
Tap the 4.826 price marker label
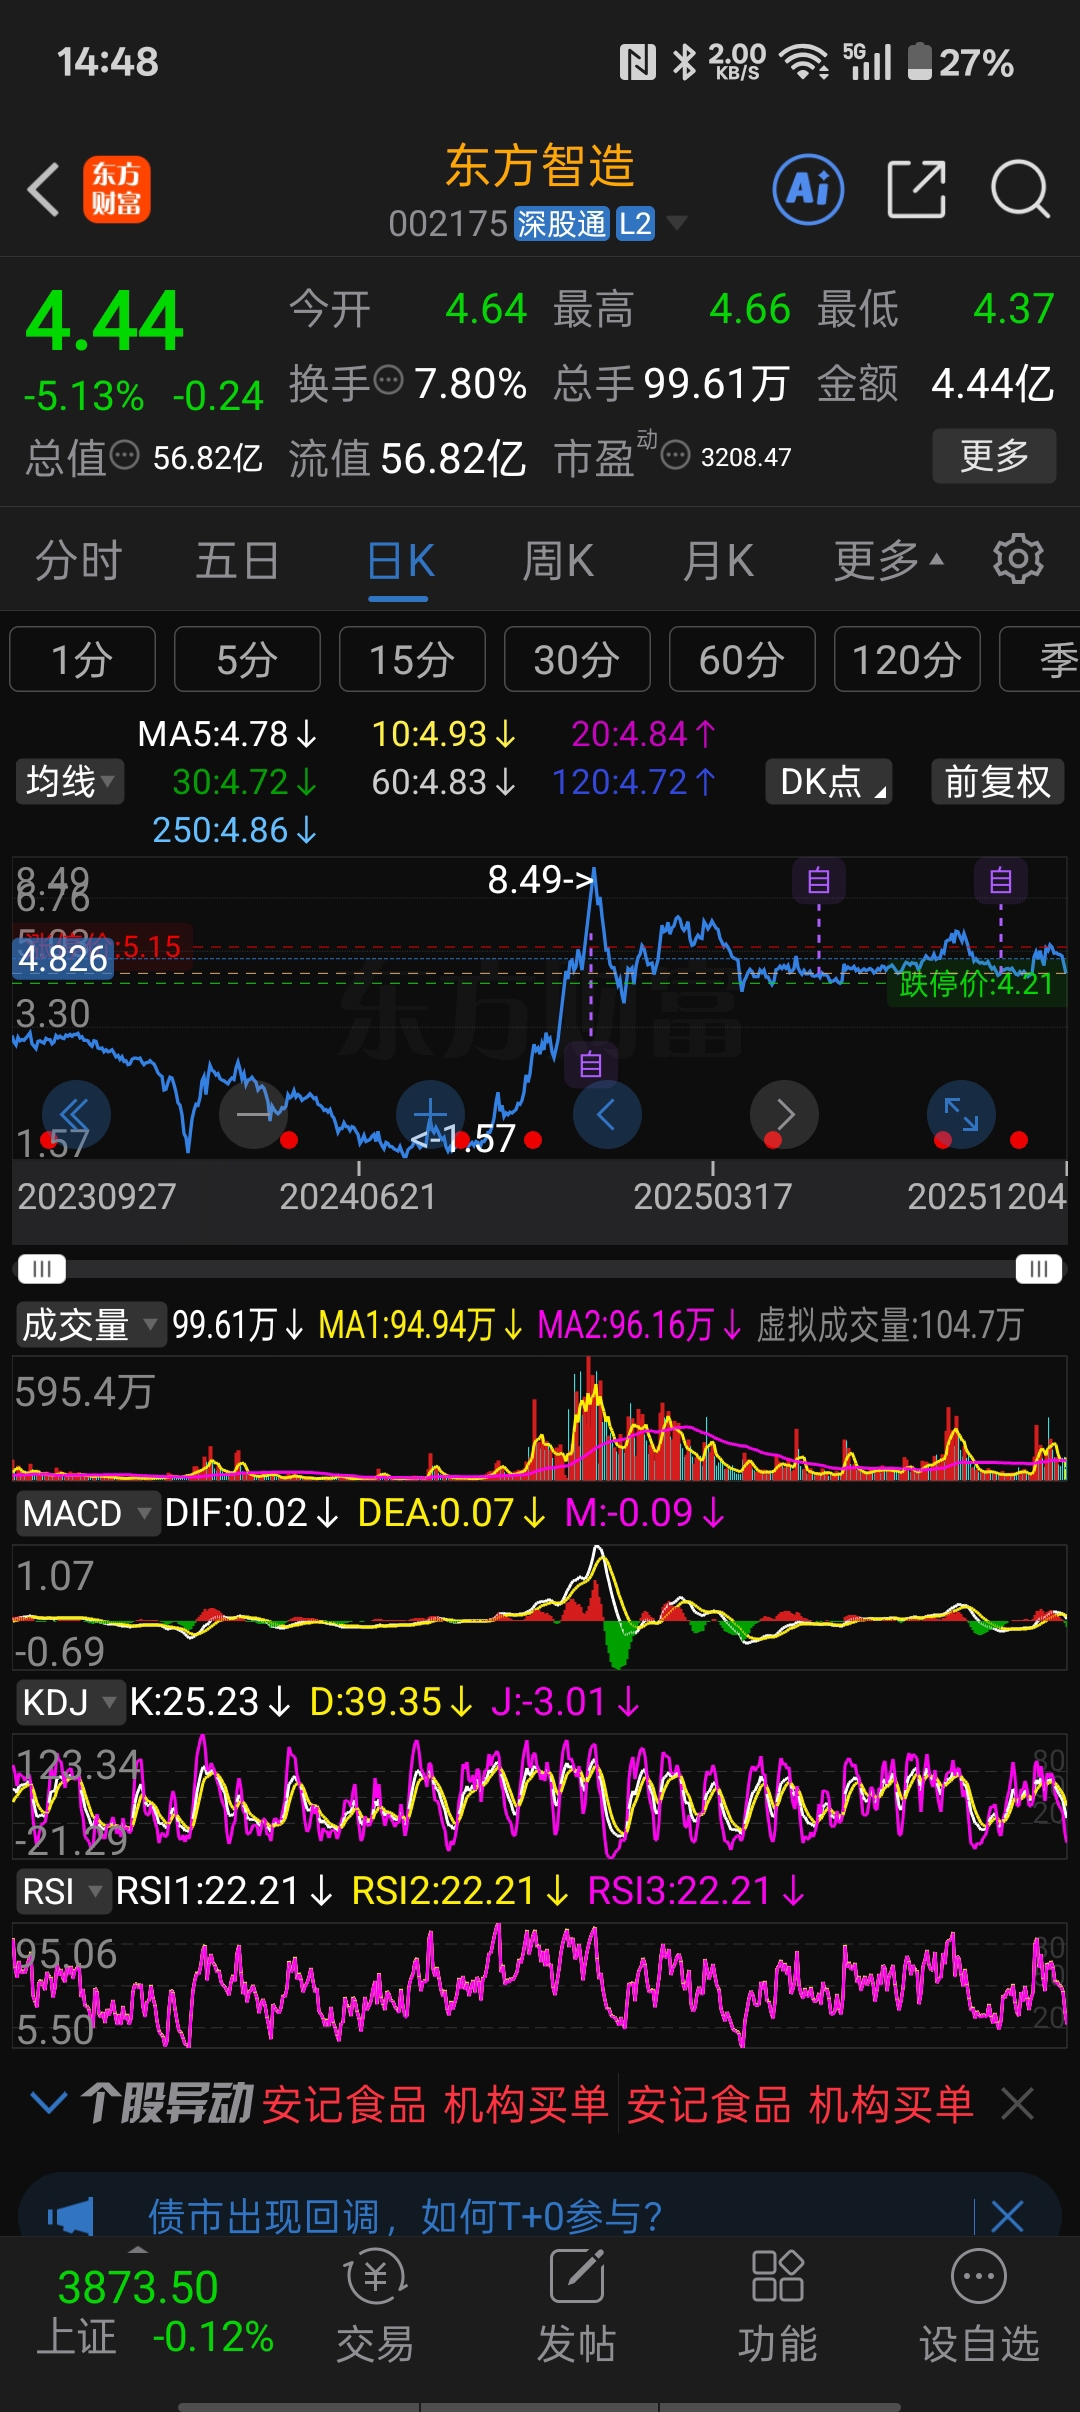[63, 958]
